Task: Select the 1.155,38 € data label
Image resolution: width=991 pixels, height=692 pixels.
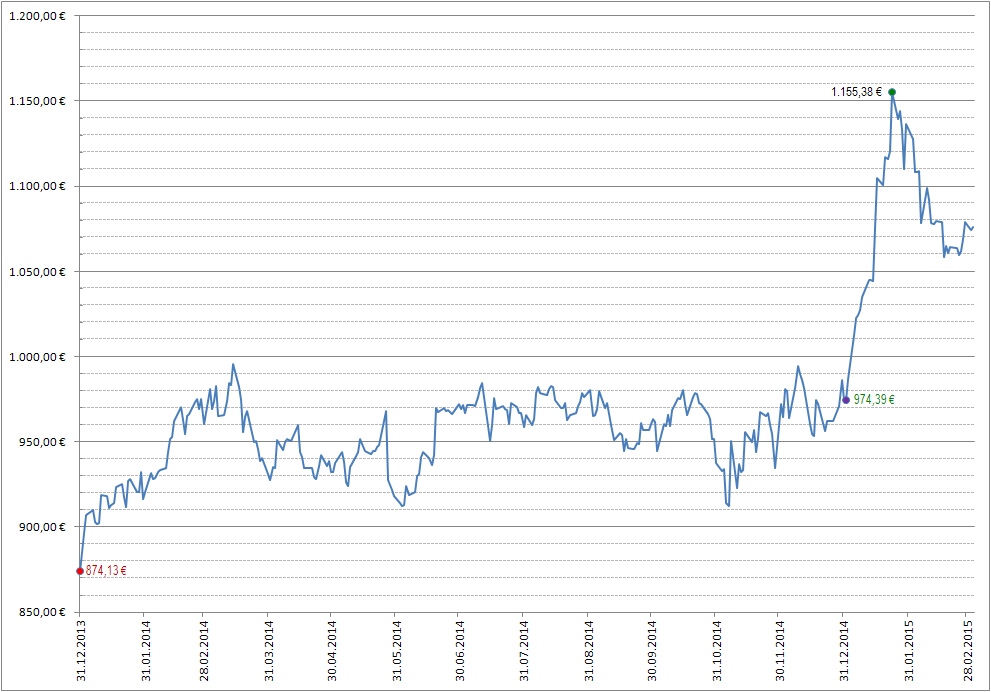Action: [856, 92]
